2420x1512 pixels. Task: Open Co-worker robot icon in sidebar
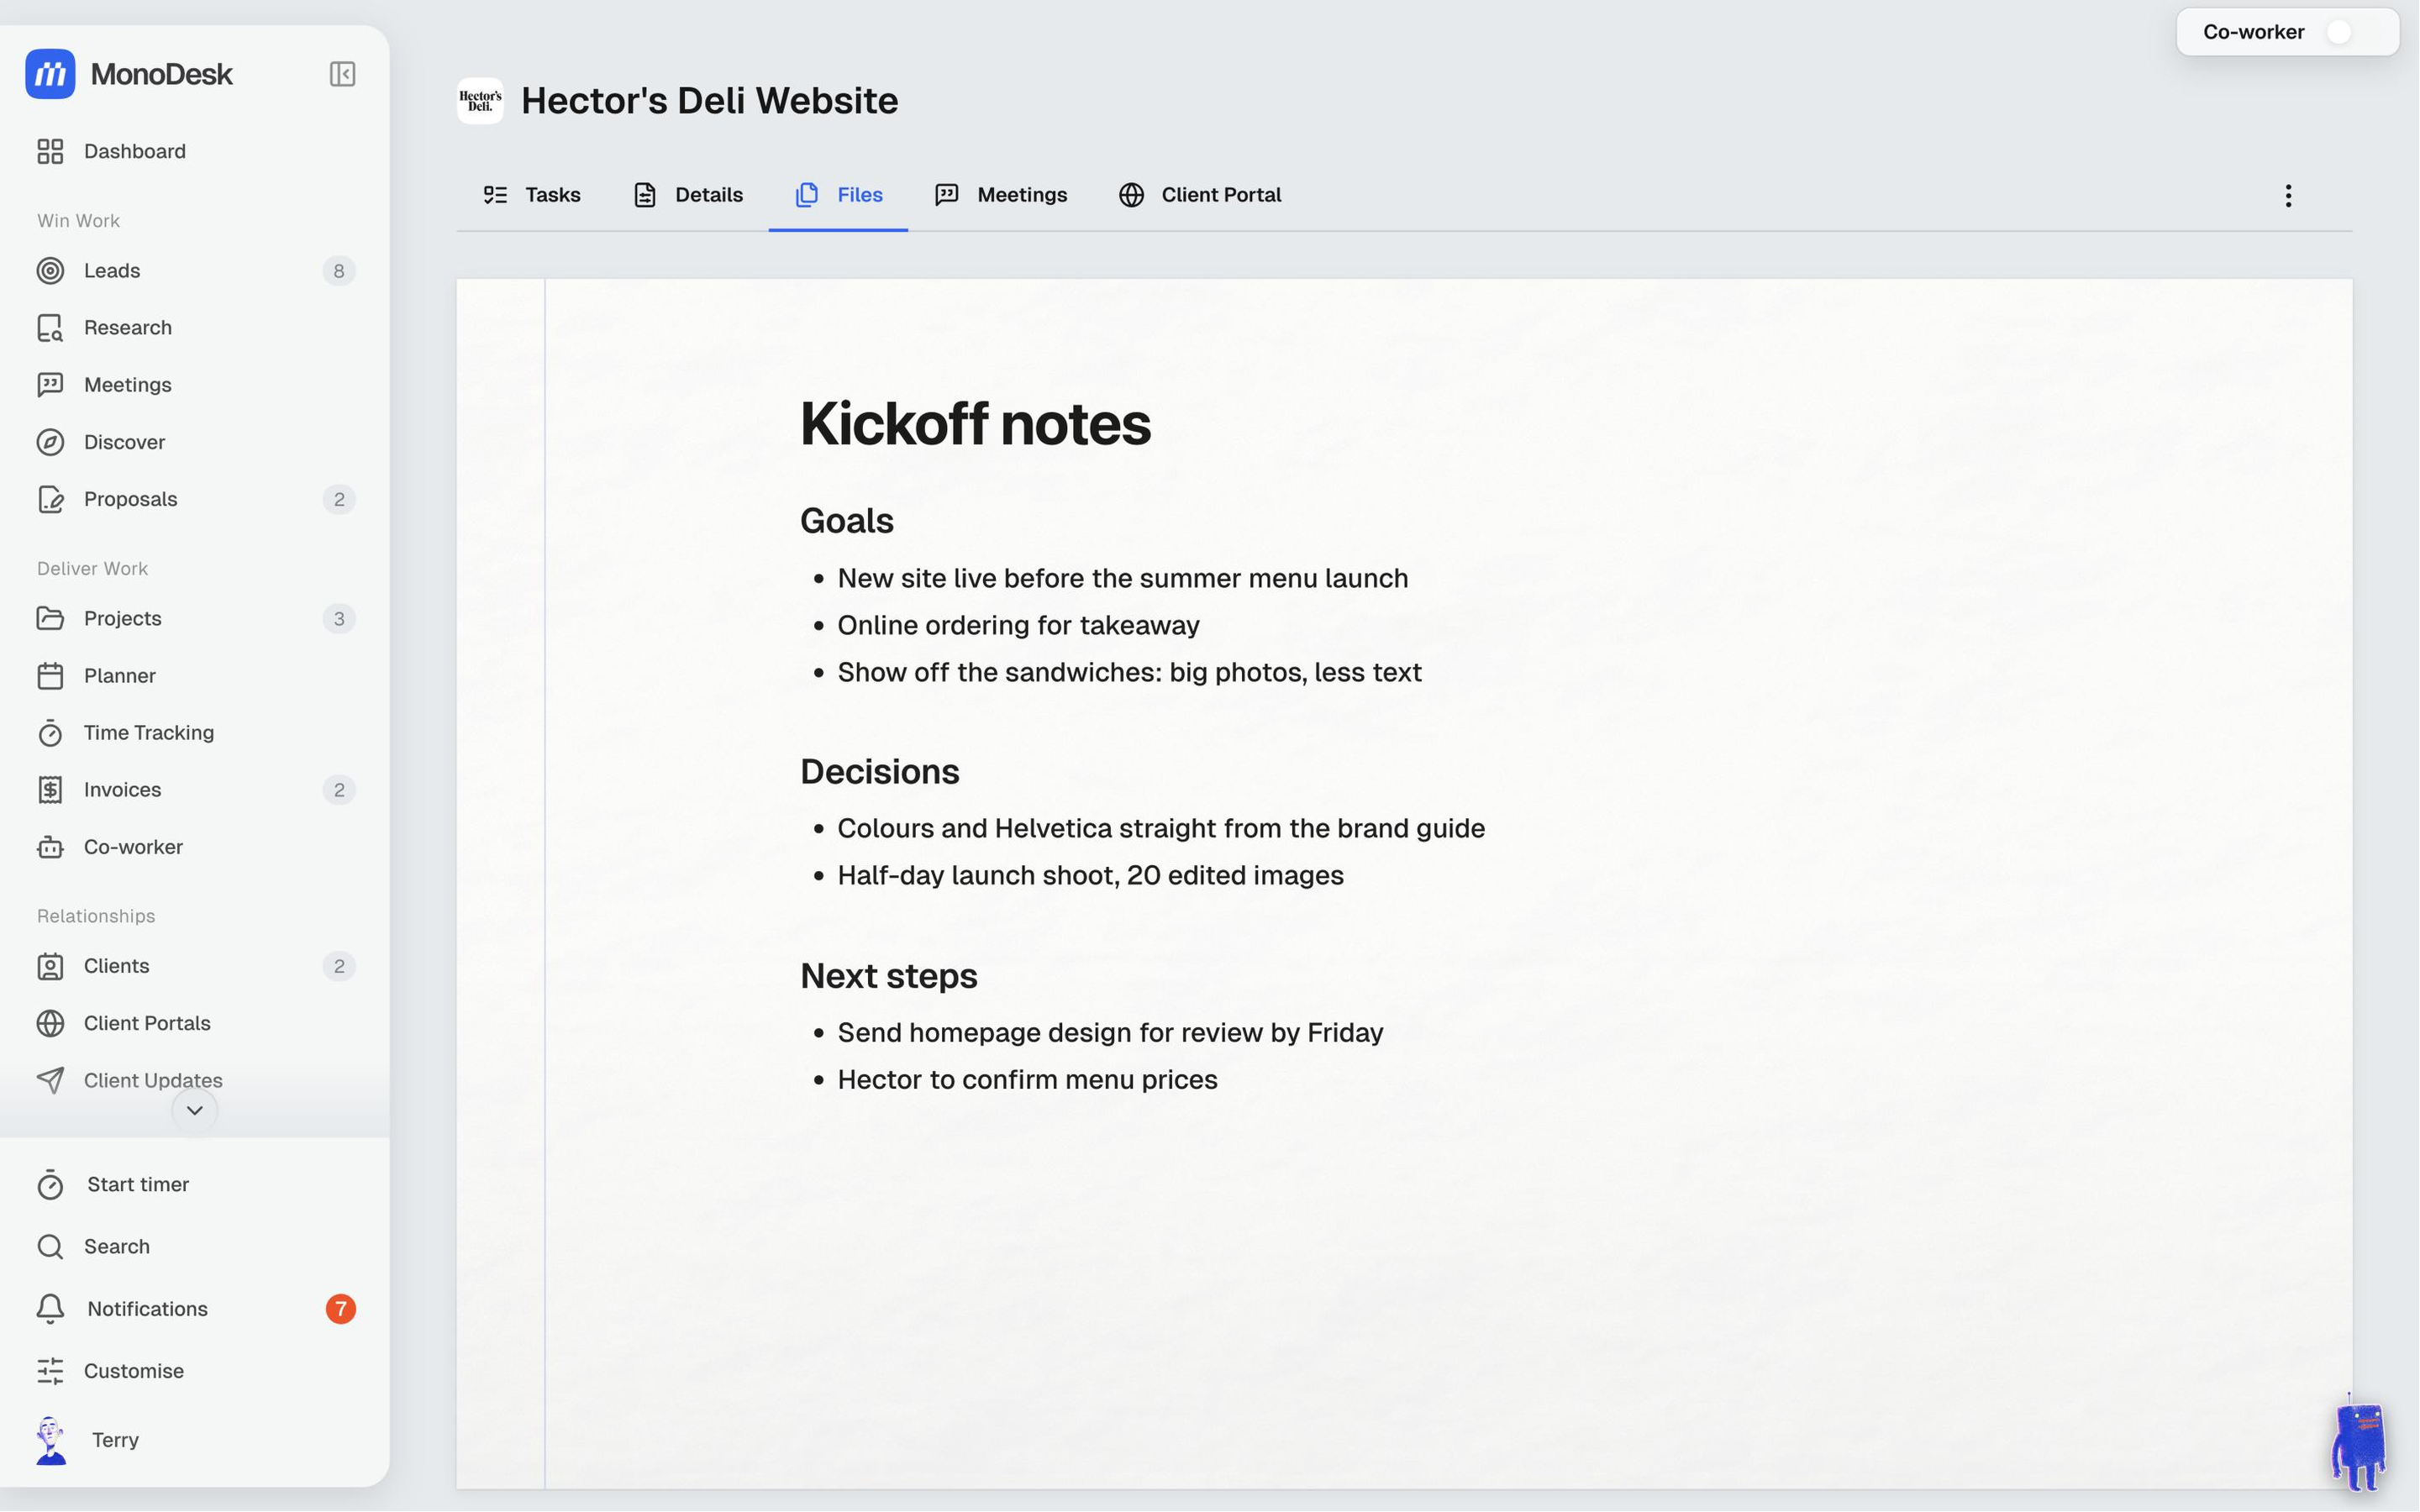pyautogui.click(x=50, y=847)
